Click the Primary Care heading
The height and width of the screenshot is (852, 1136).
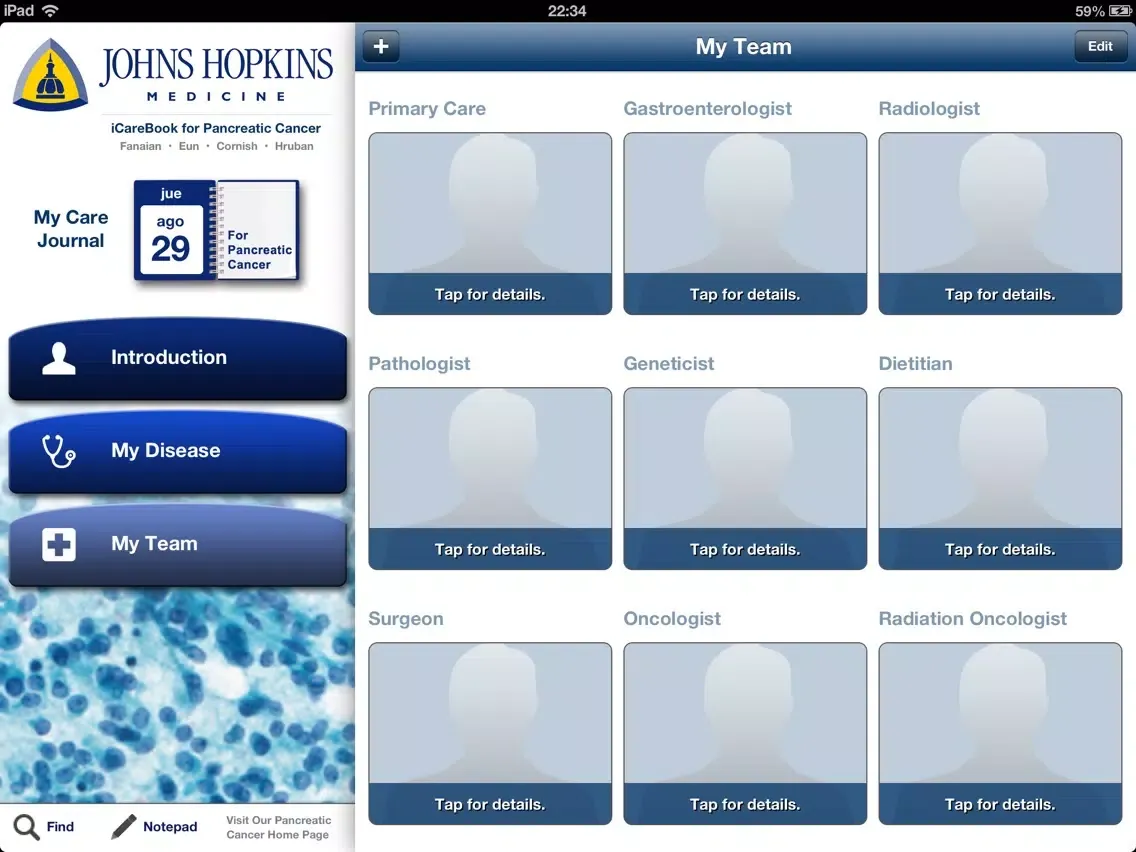pos(427,109)
